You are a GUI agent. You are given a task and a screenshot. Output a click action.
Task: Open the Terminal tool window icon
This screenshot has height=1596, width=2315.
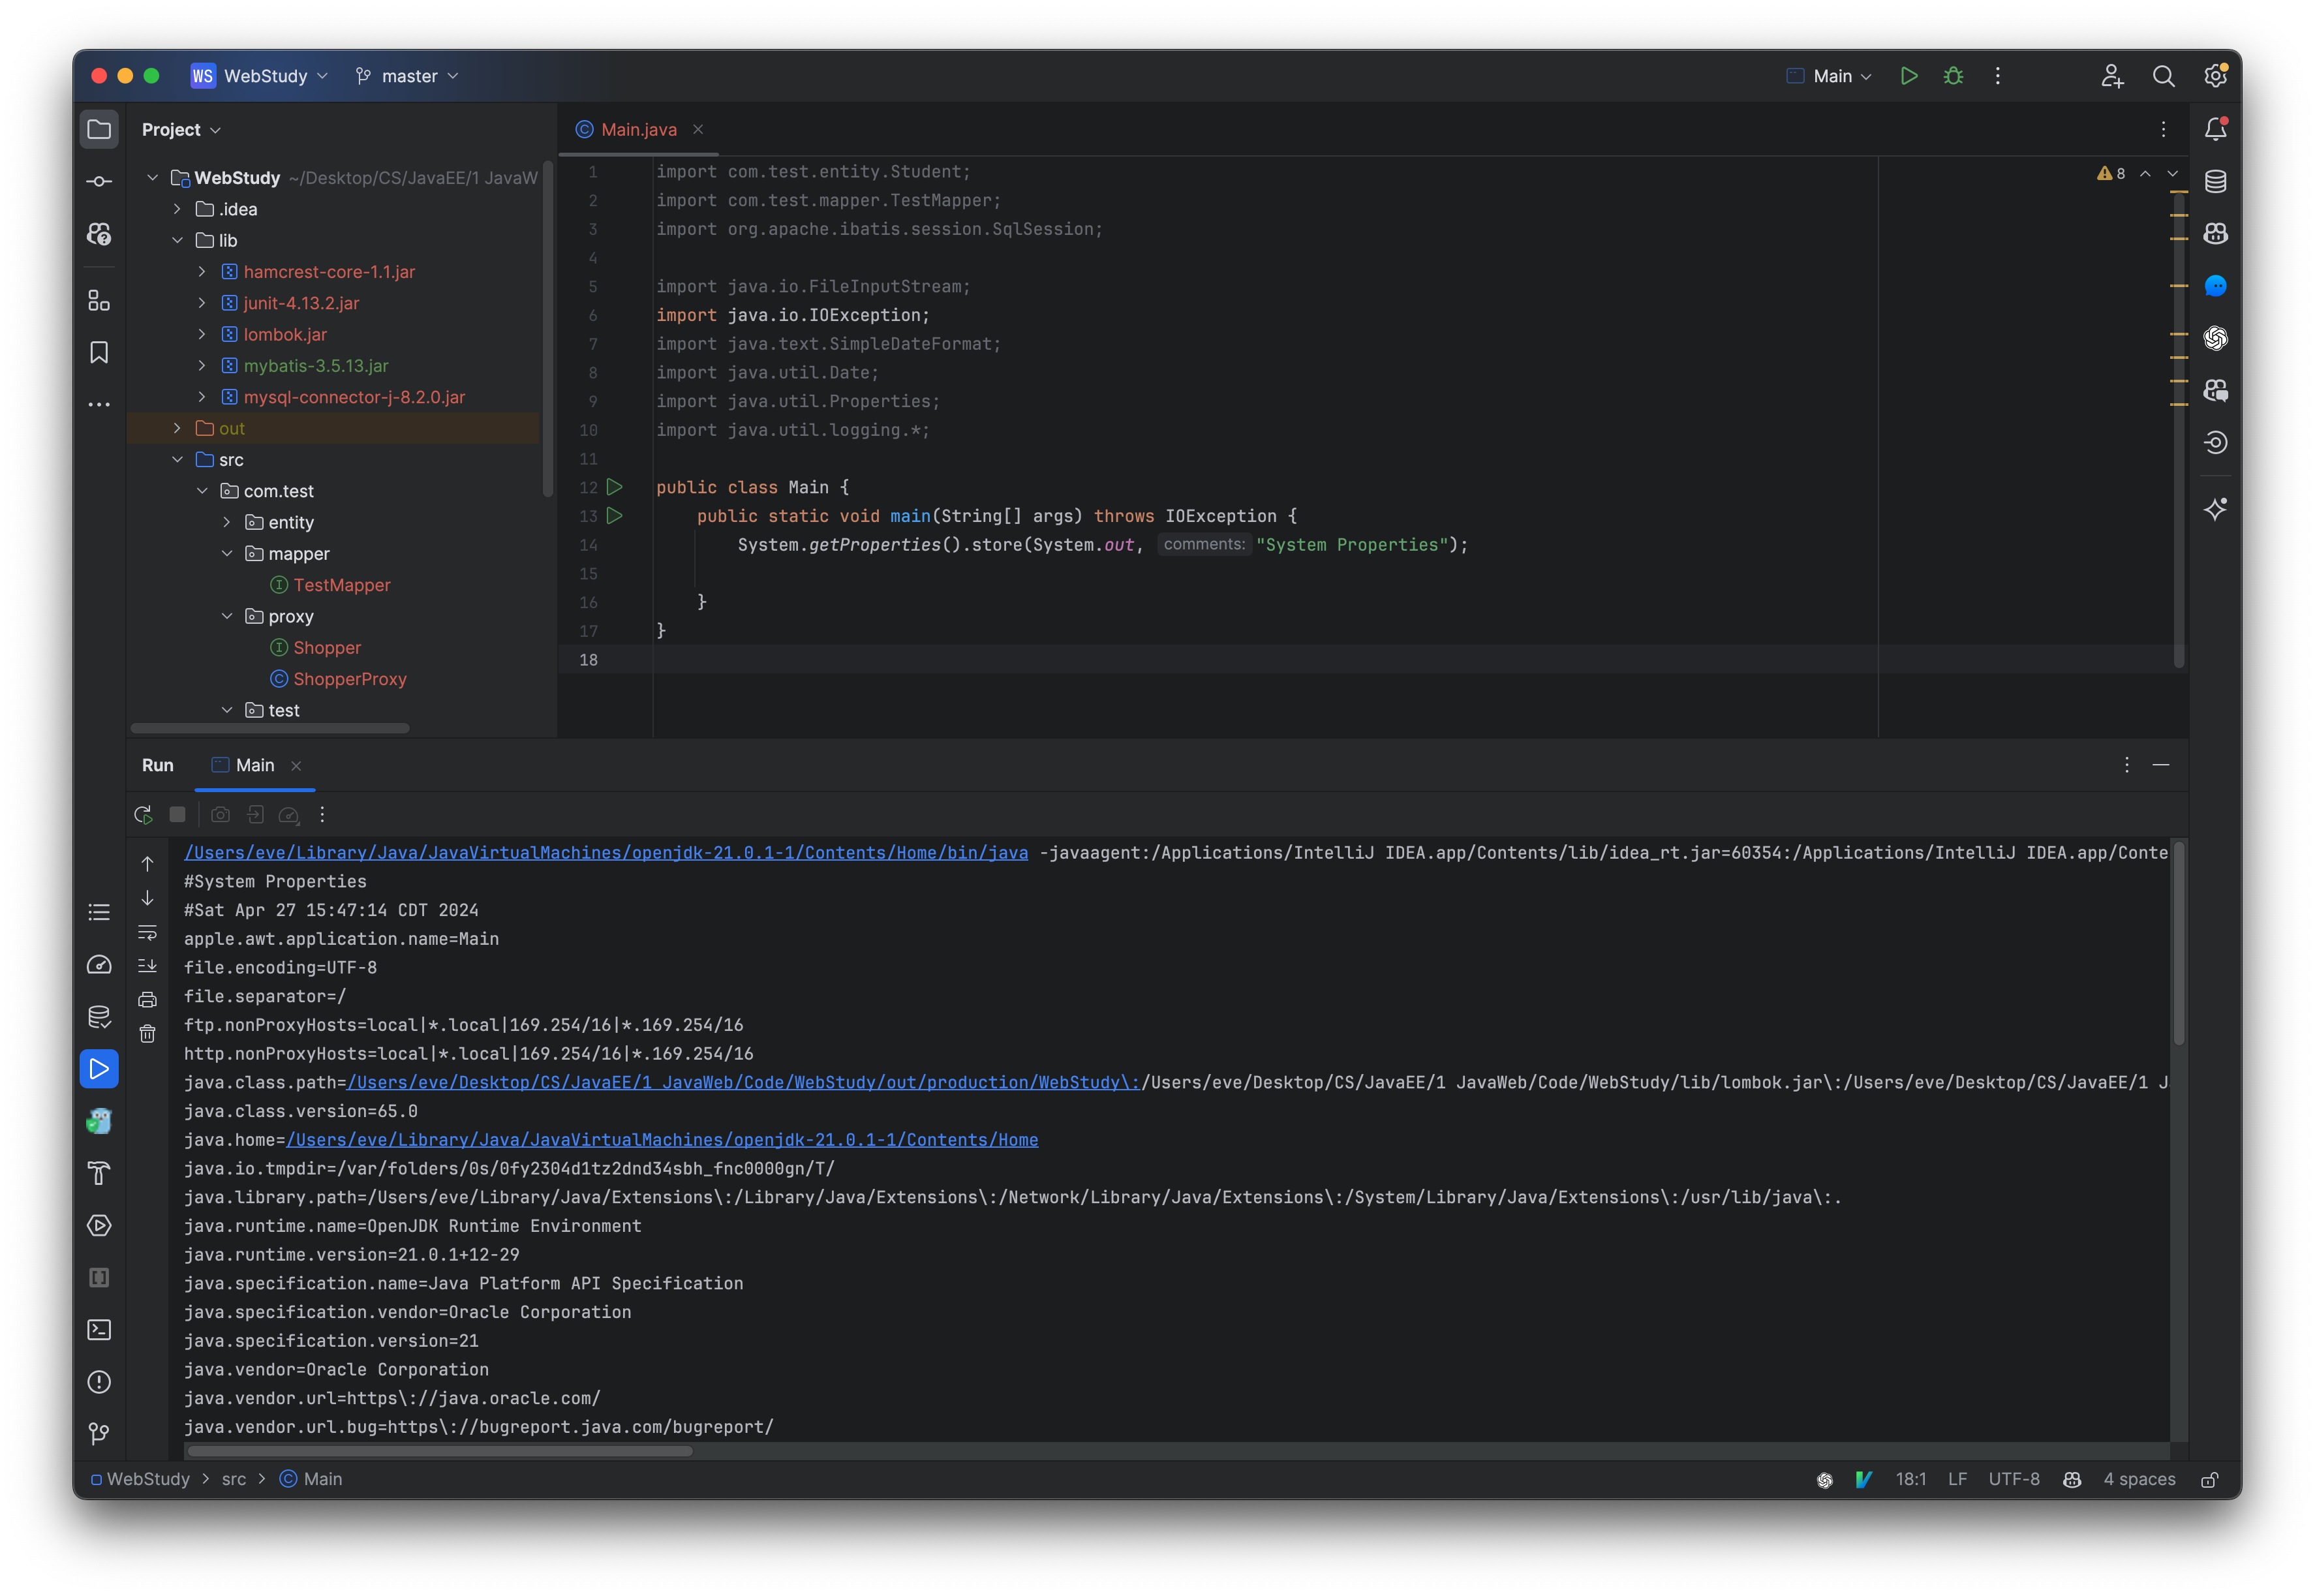click(x=99, y=1329)
